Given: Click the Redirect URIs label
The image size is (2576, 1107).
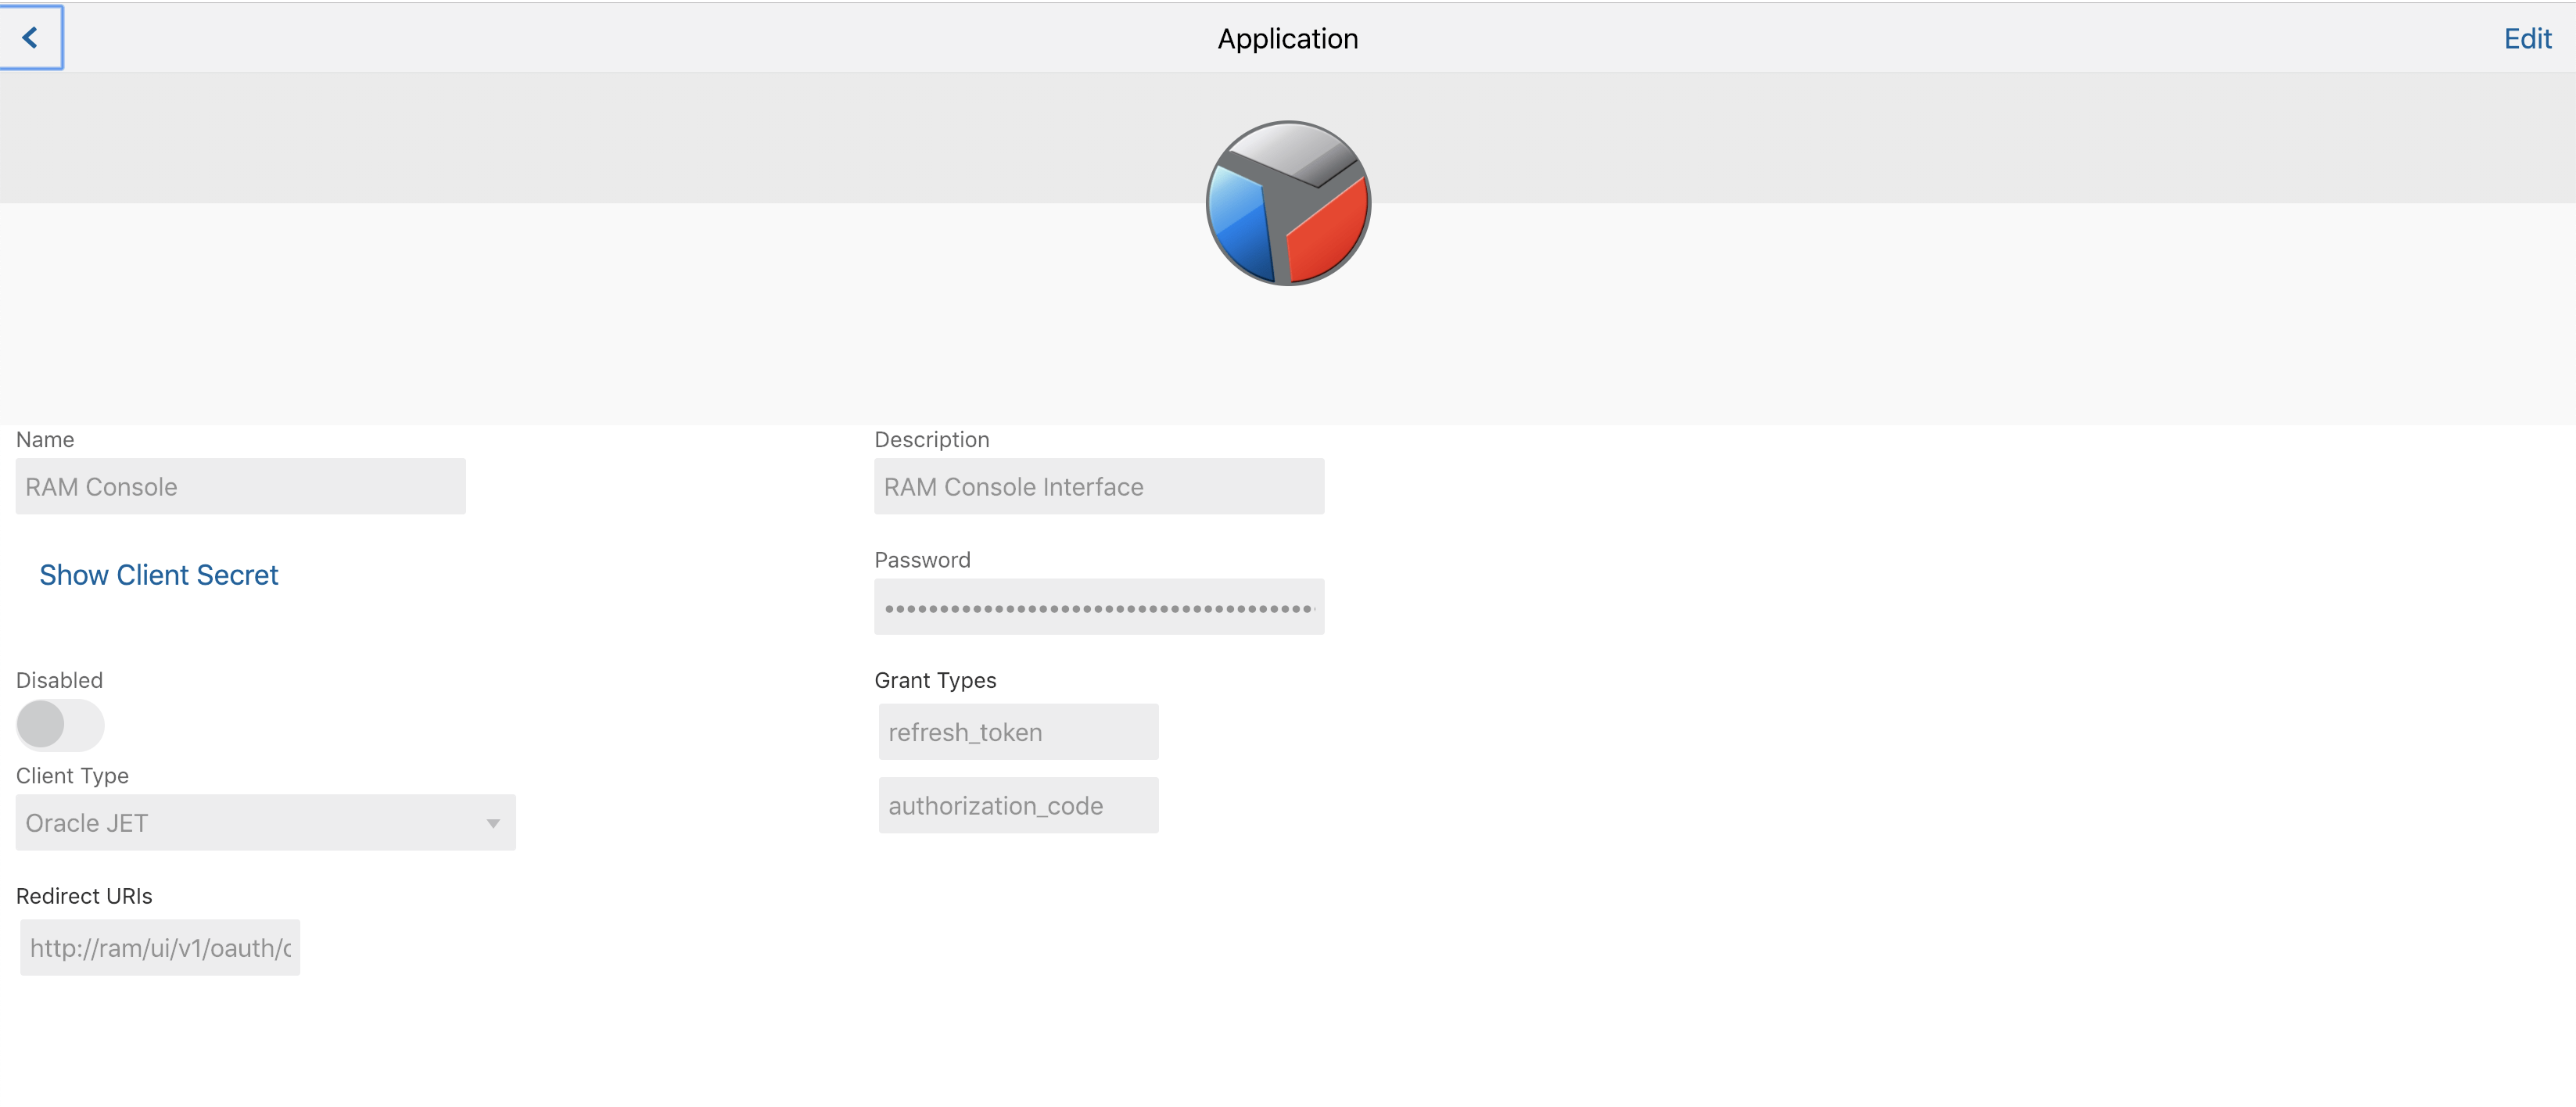Looking at the screenshot, I should (84, 896).
